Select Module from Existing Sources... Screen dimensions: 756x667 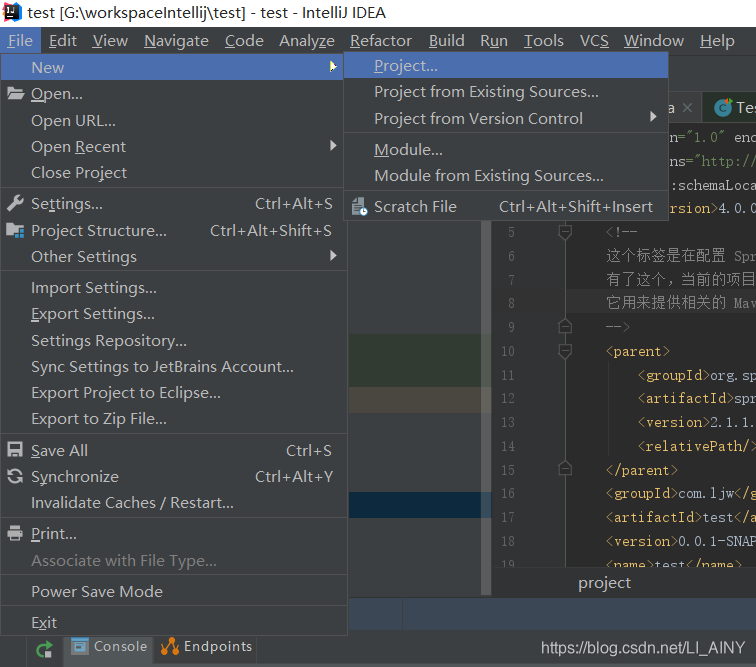506,176
